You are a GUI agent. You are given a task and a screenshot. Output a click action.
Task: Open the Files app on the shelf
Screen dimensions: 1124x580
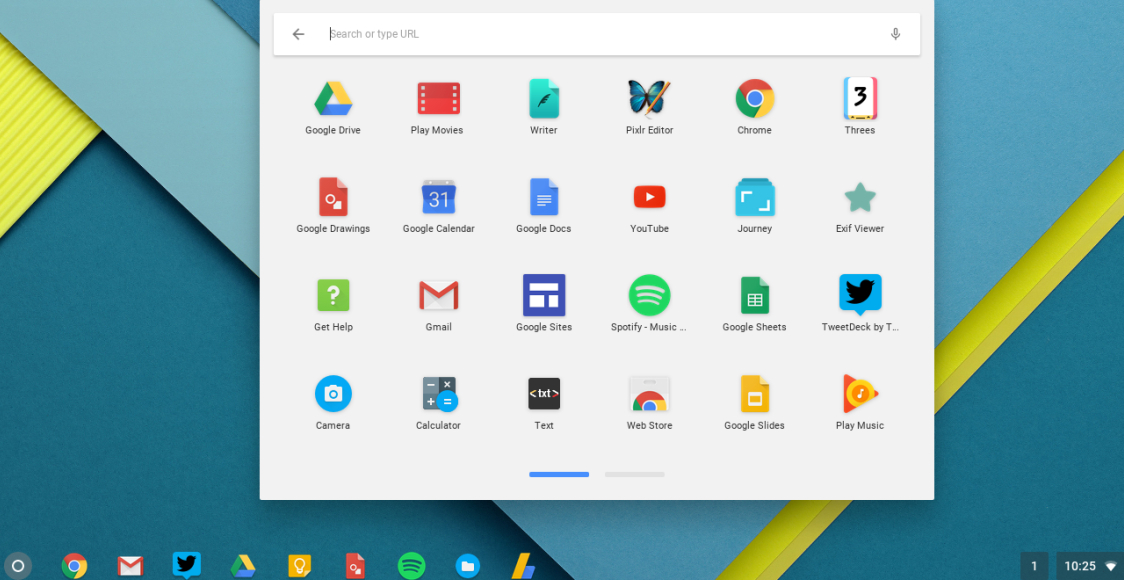[x=467, y=566]
